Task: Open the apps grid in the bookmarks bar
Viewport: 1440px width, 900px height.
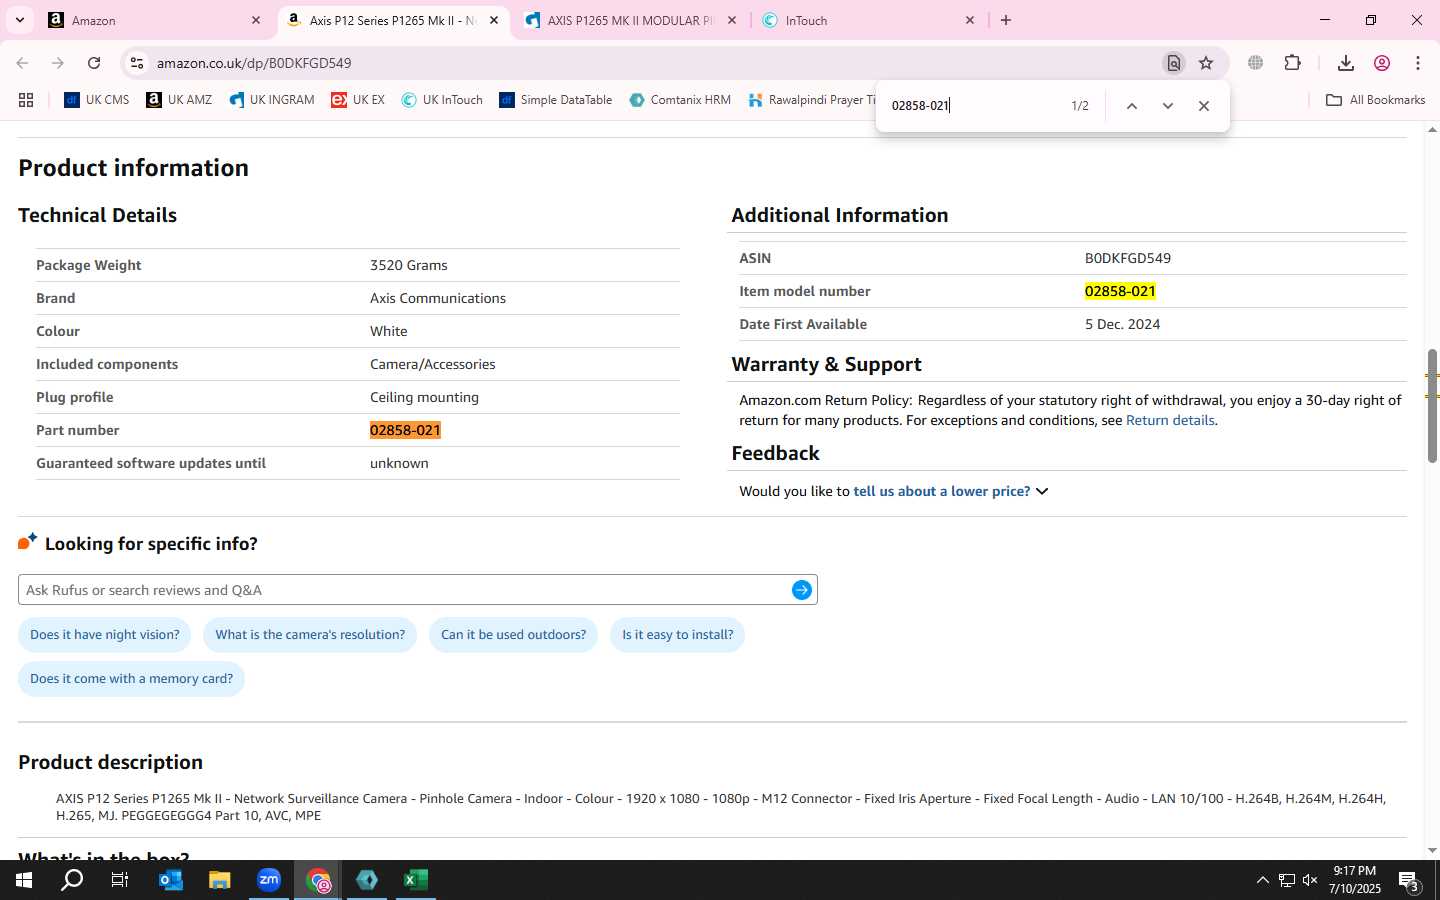Action: 26,100
